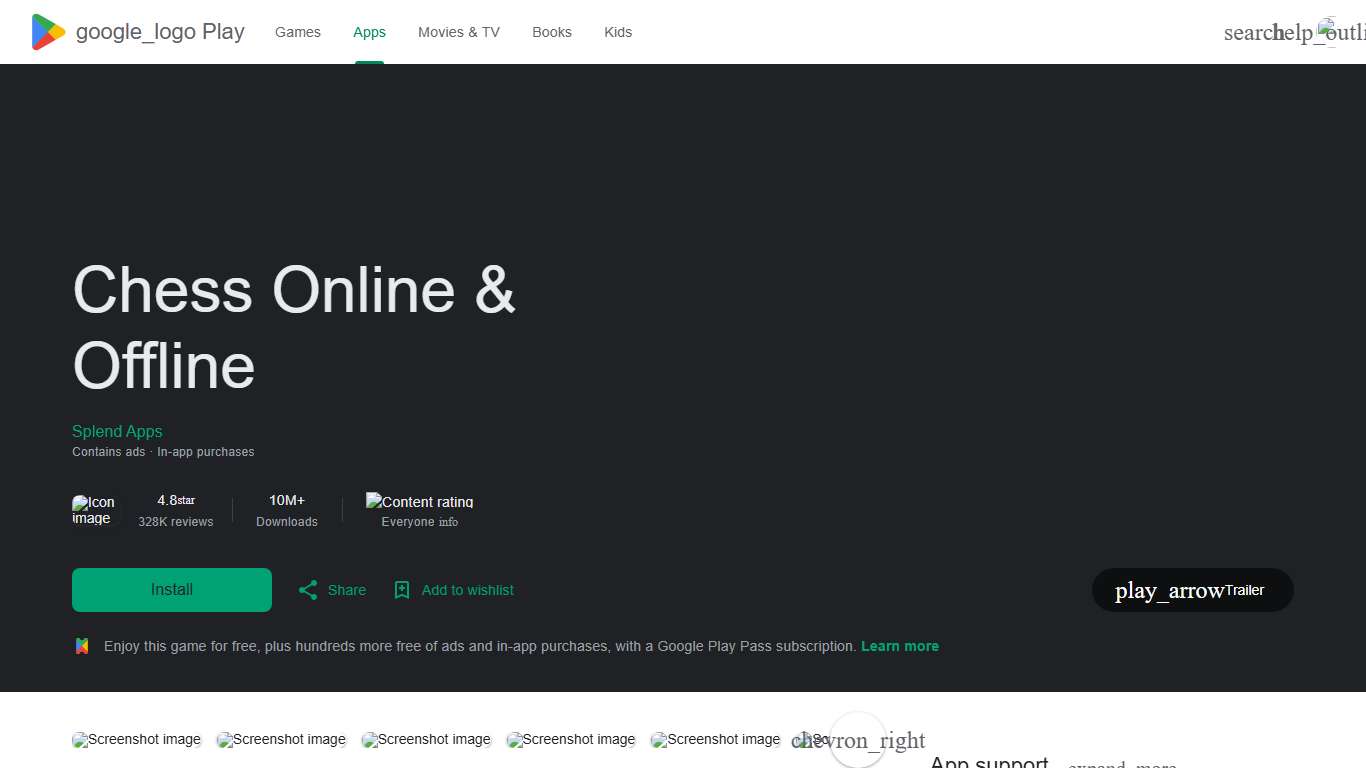Open the Movies & TV section
1366x768 pixels.
pos(458,31)
